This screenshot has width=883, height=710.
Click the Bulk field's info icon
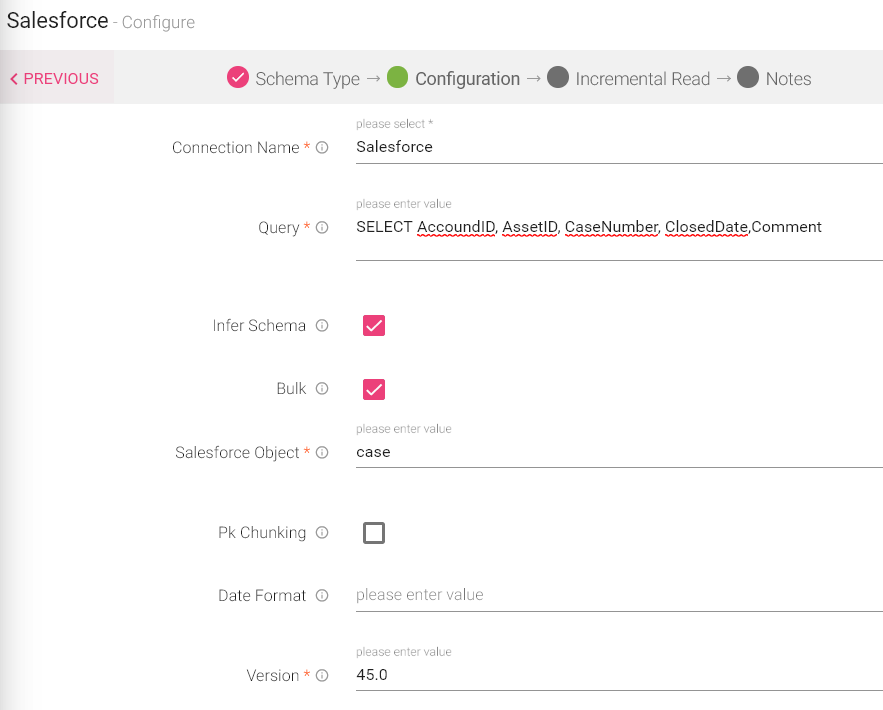(x=321, y=389)
